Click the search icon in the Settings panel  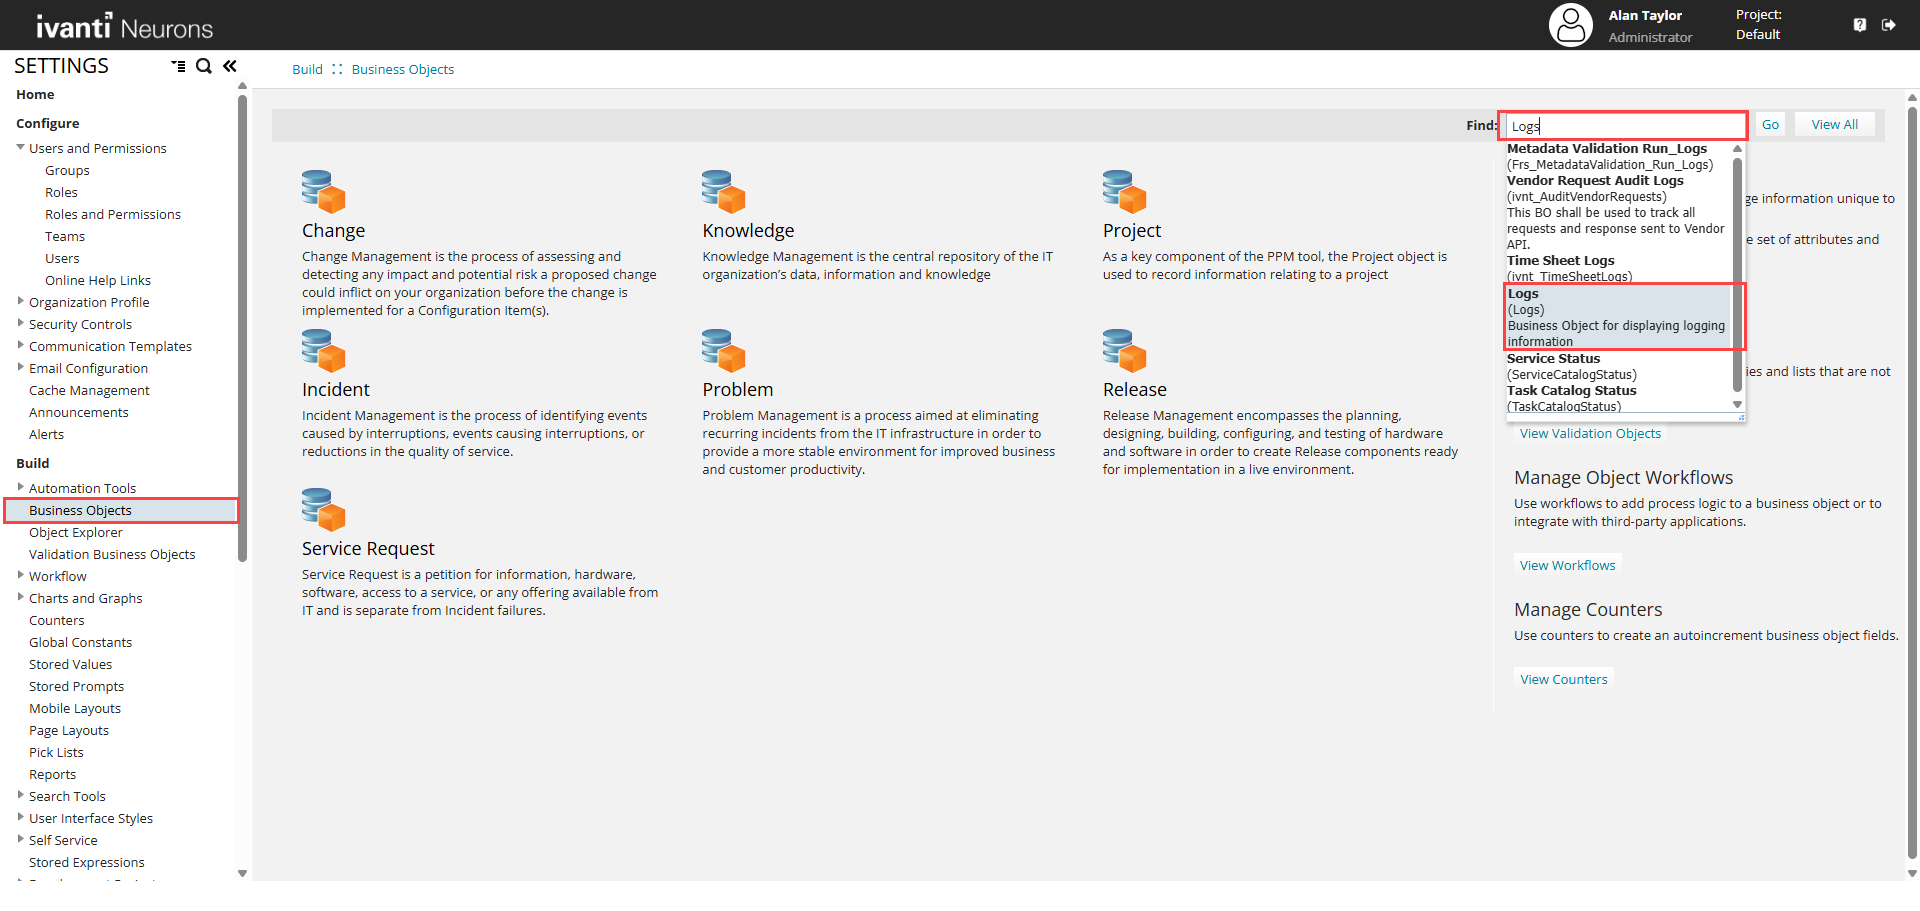pos(204,66)
